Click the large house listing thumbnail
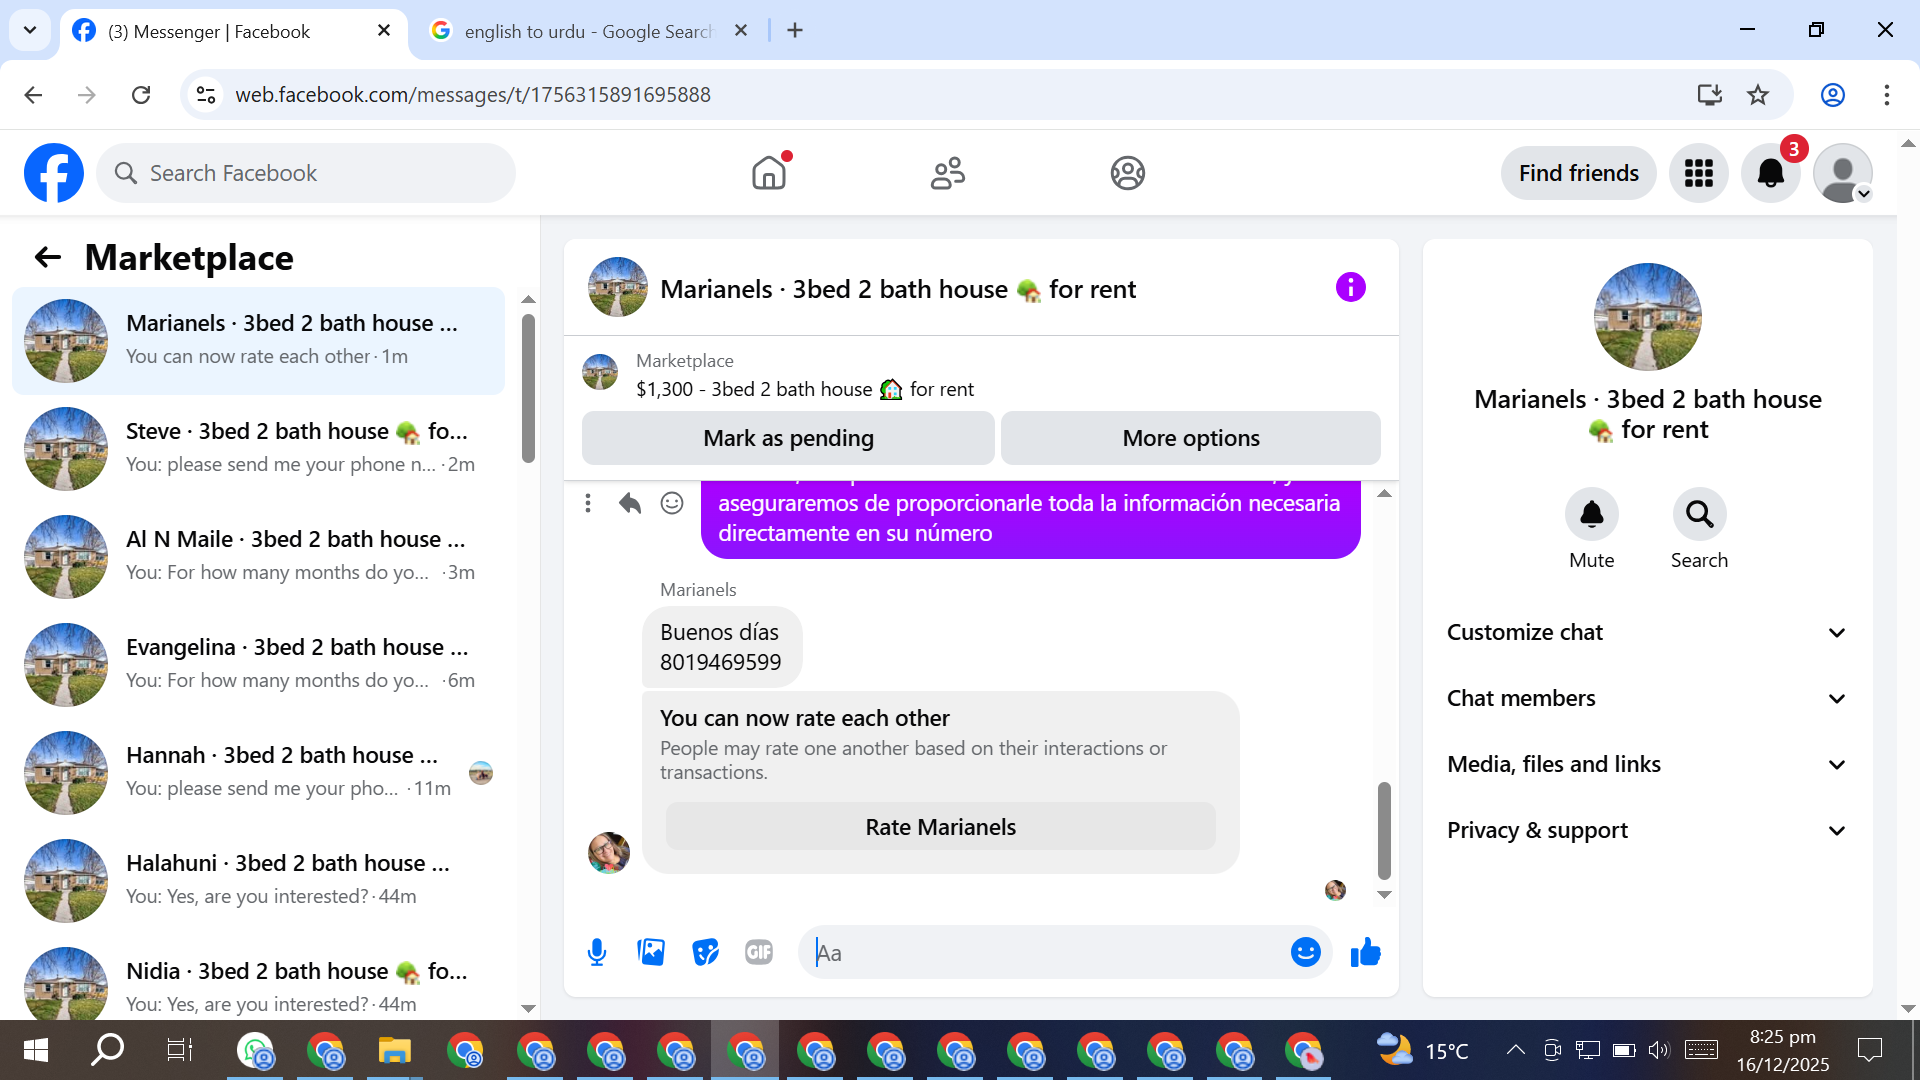Viewport: 1920px width, 1080px height. [1647, 317]
